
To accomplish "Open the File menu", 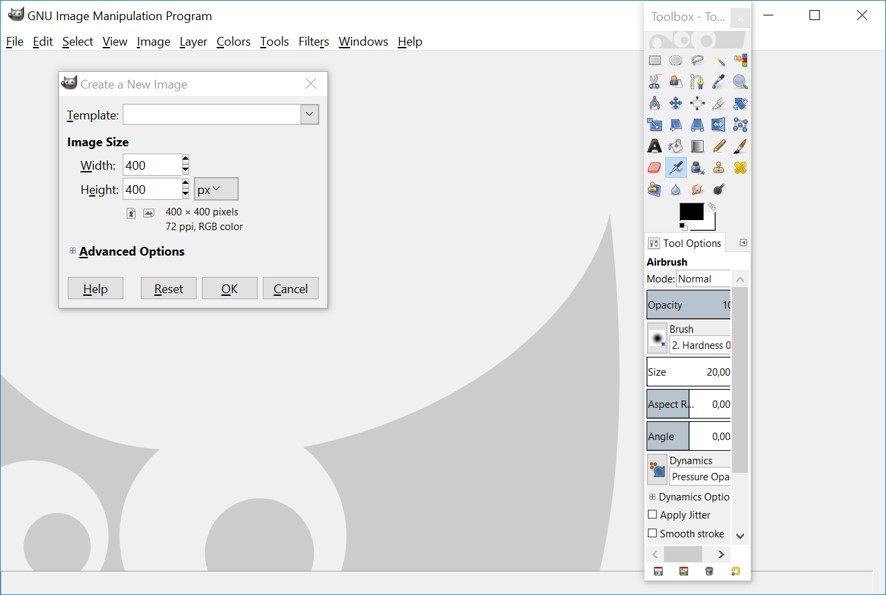I will [x=15, y=41].
